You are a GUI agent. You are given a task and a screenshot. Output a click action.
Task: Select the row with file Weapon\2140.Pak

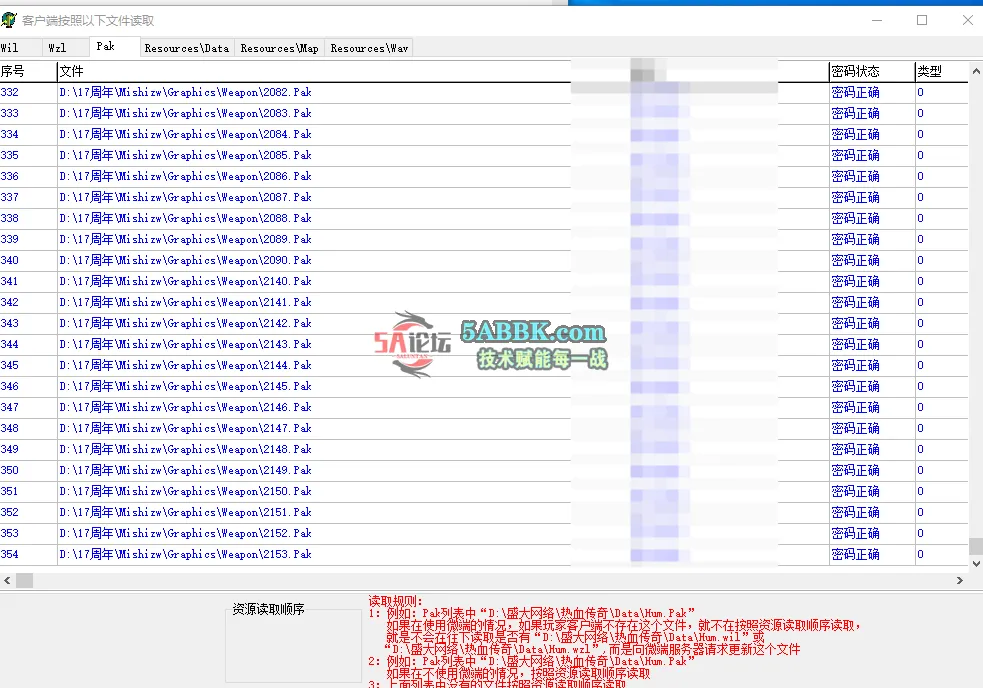[186, 281]
